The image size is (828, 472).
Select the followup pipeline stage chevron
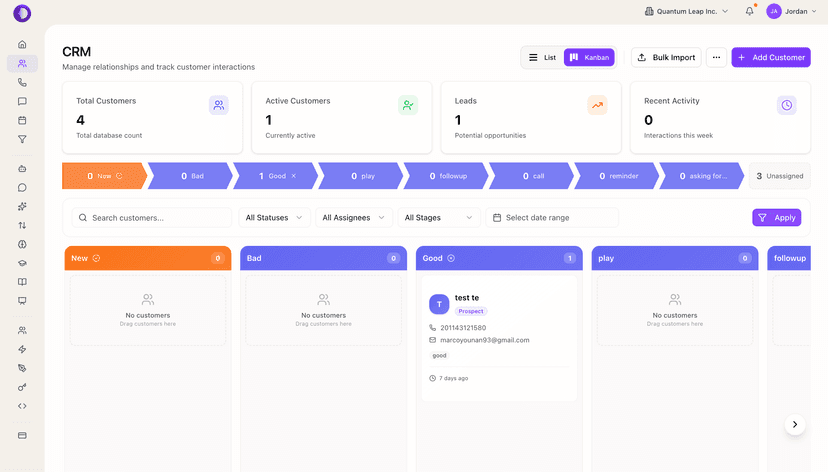tap(447, 176)
